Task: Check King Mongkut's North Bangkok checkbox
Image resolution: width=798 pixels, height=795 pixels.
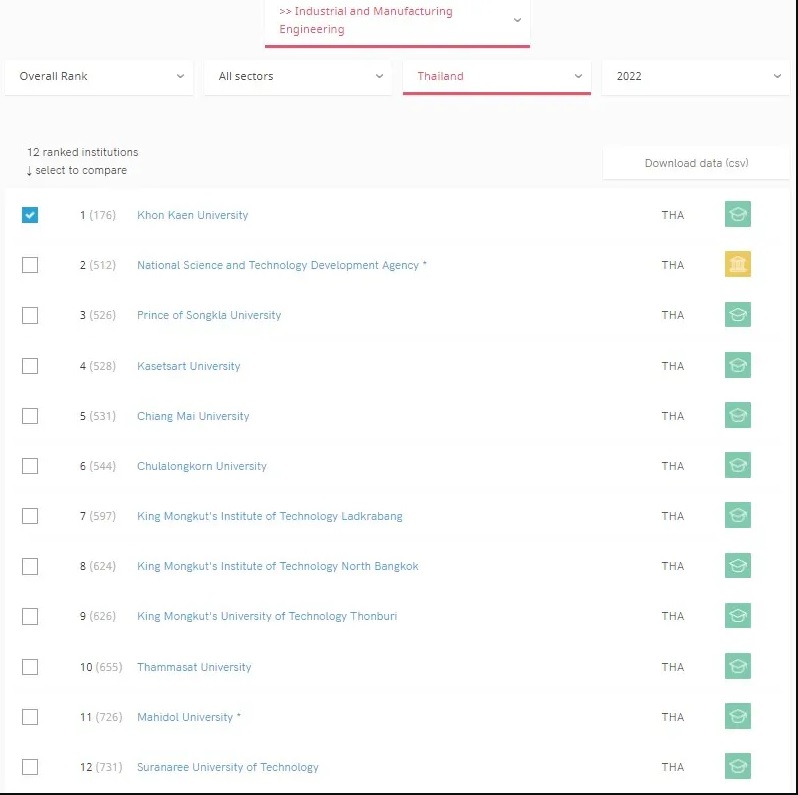Action: (30, 566)
